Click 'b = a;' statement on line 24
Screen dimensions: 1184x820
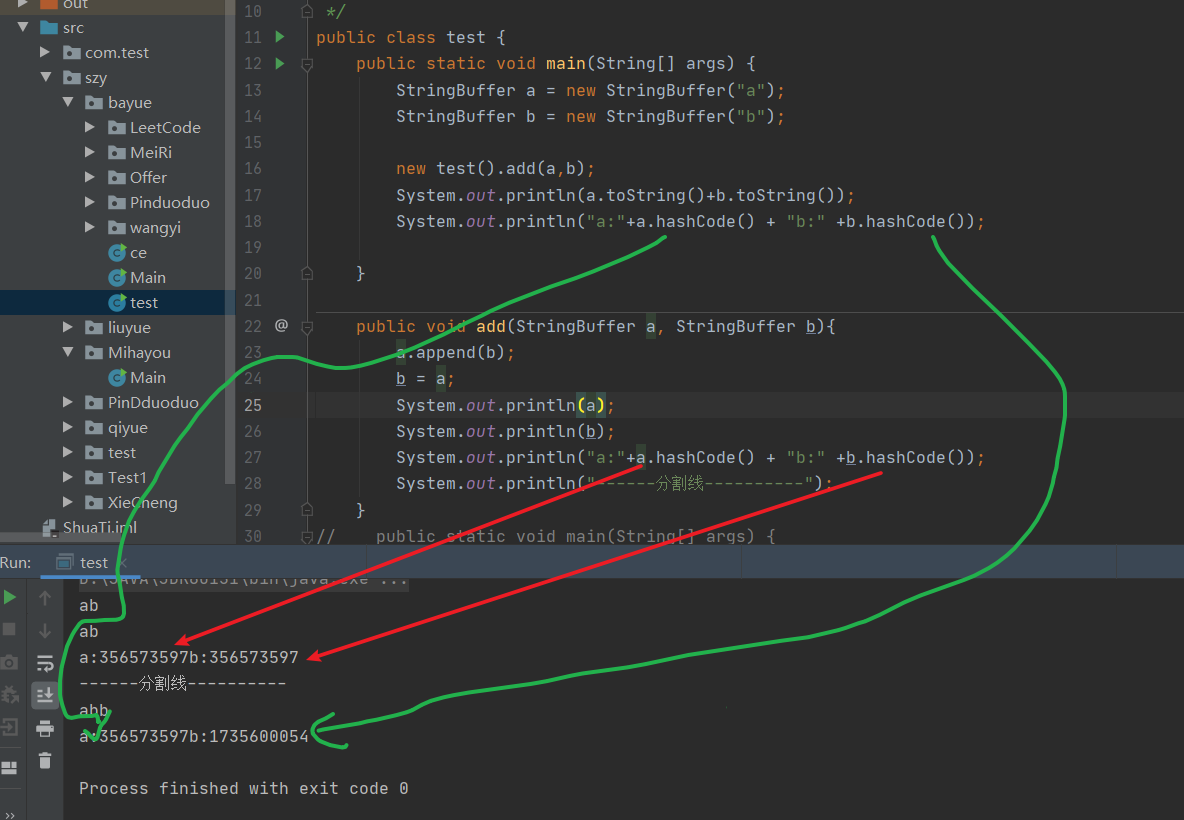click(425, 379)
